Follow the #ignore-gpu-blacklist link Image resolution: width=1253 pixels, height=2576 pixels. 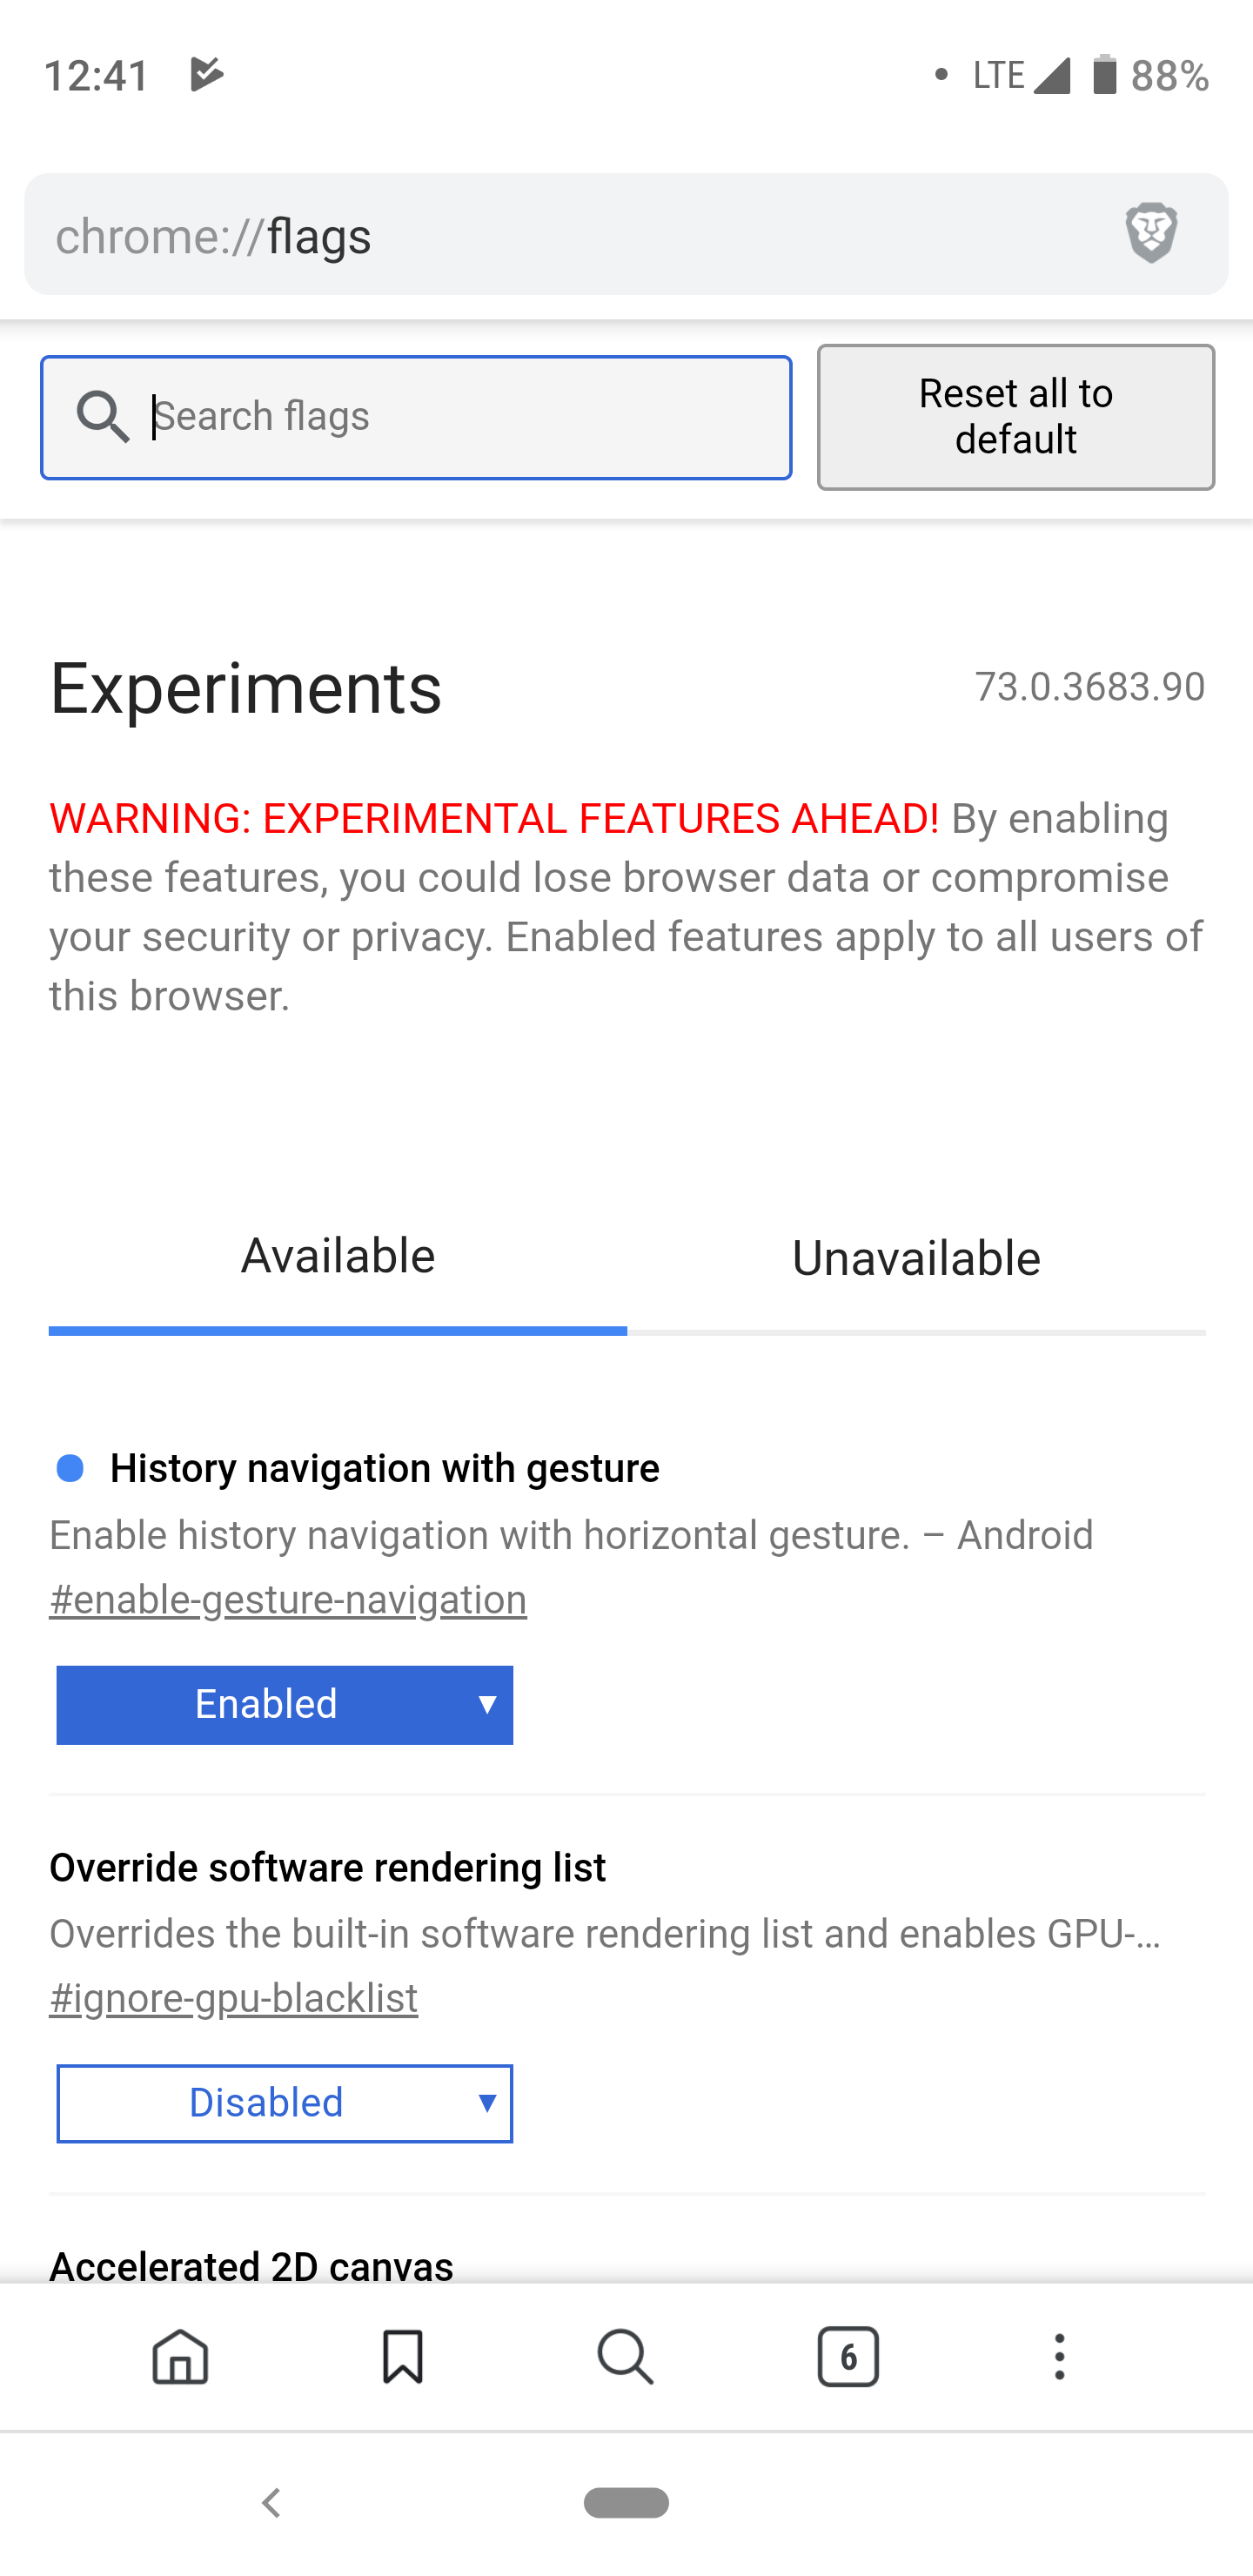tap(234, 1998)
